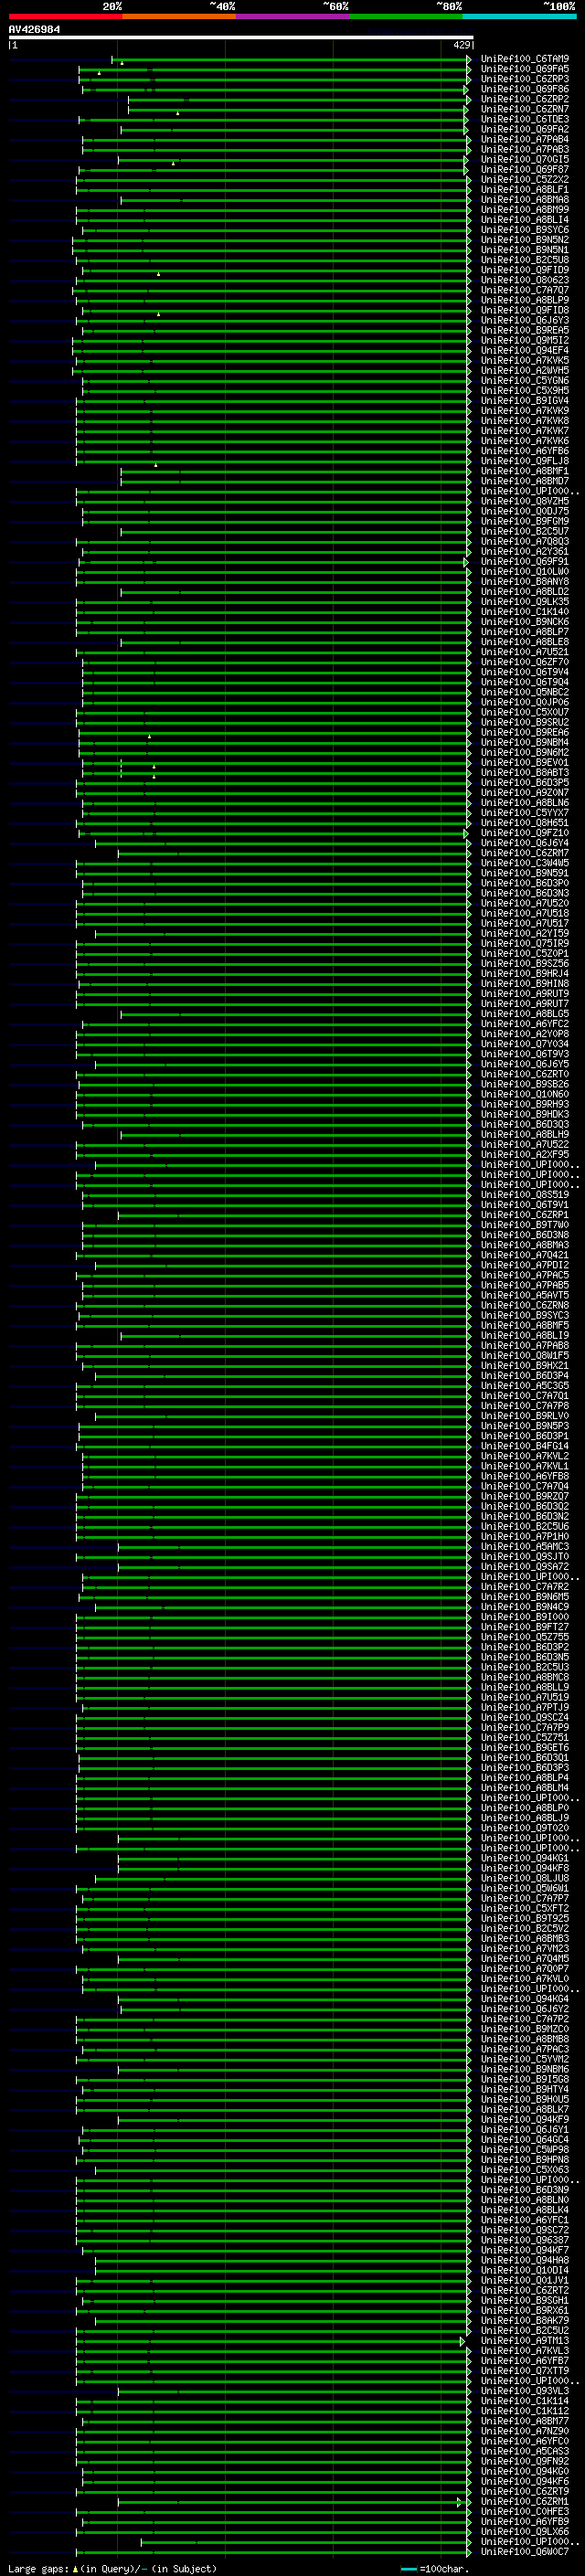Open the UniRef100_Q69FA5 hit
This screenshot has width=585, height=2576.
(x=524, y=69)
